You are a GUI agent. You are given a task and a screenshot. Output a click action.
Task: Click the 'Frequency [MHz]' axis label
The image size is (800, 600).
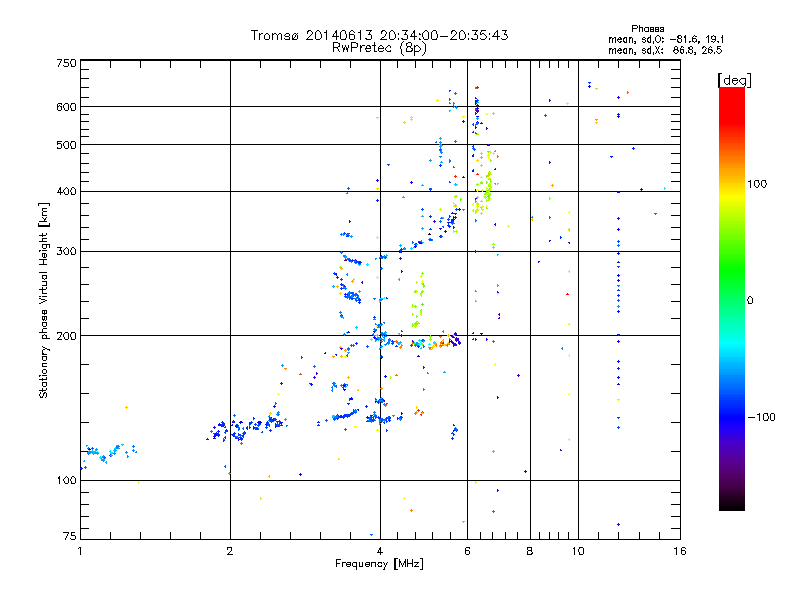click(x=379, y=564)
